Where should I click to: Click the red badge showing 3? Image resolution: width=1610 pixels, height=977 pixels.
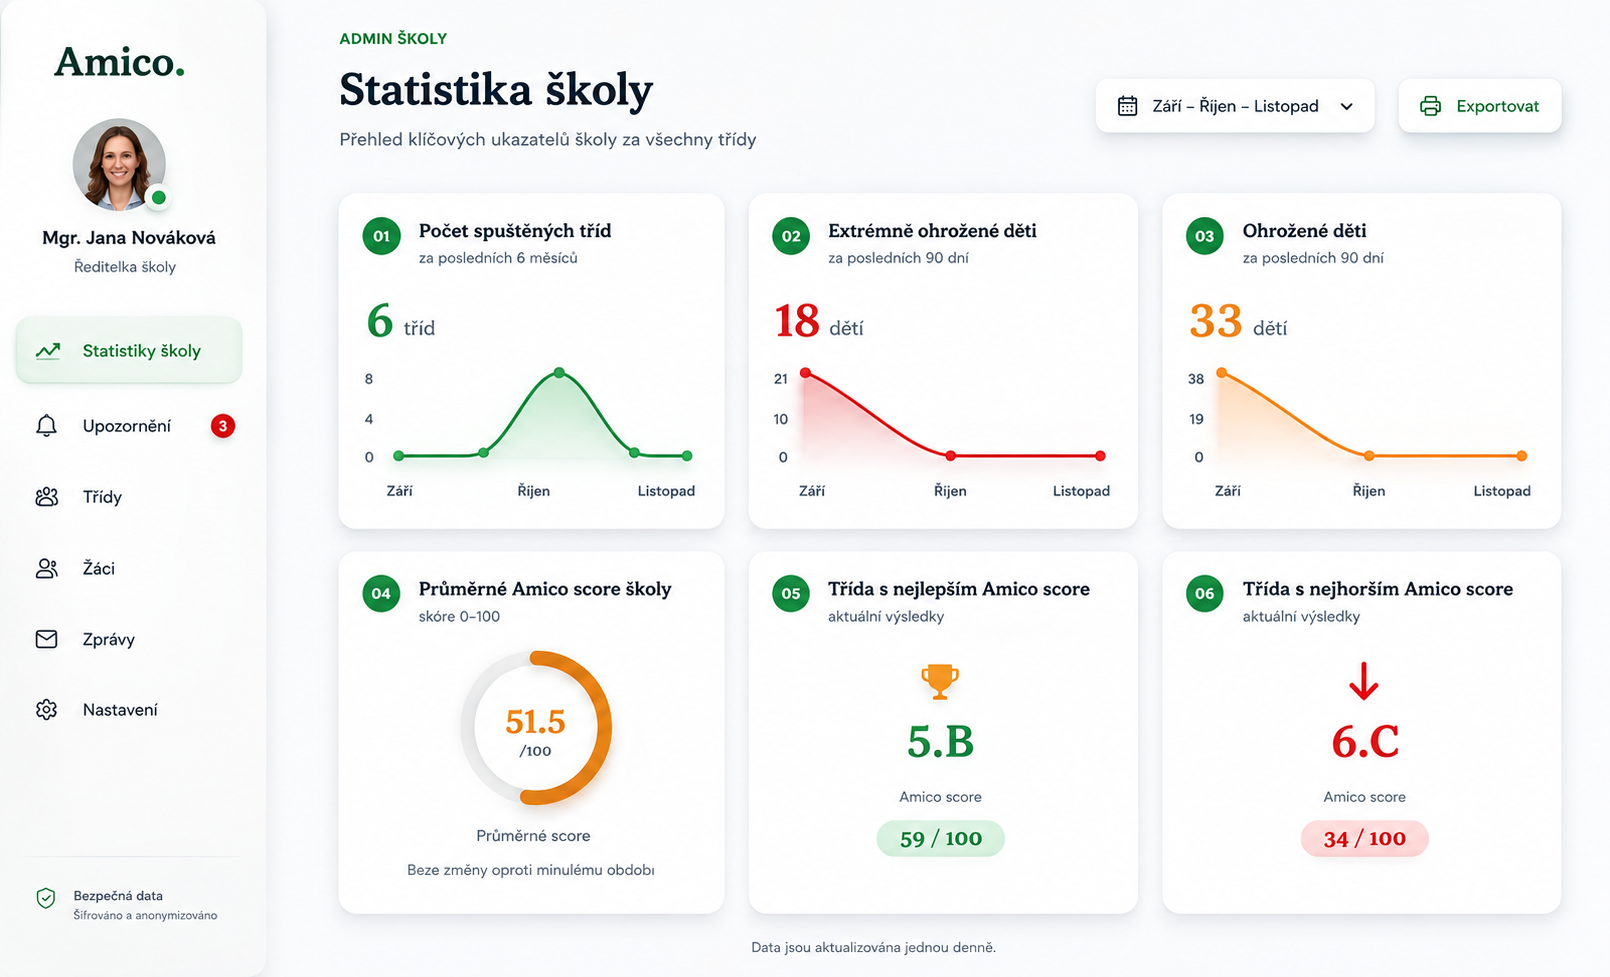223,426
